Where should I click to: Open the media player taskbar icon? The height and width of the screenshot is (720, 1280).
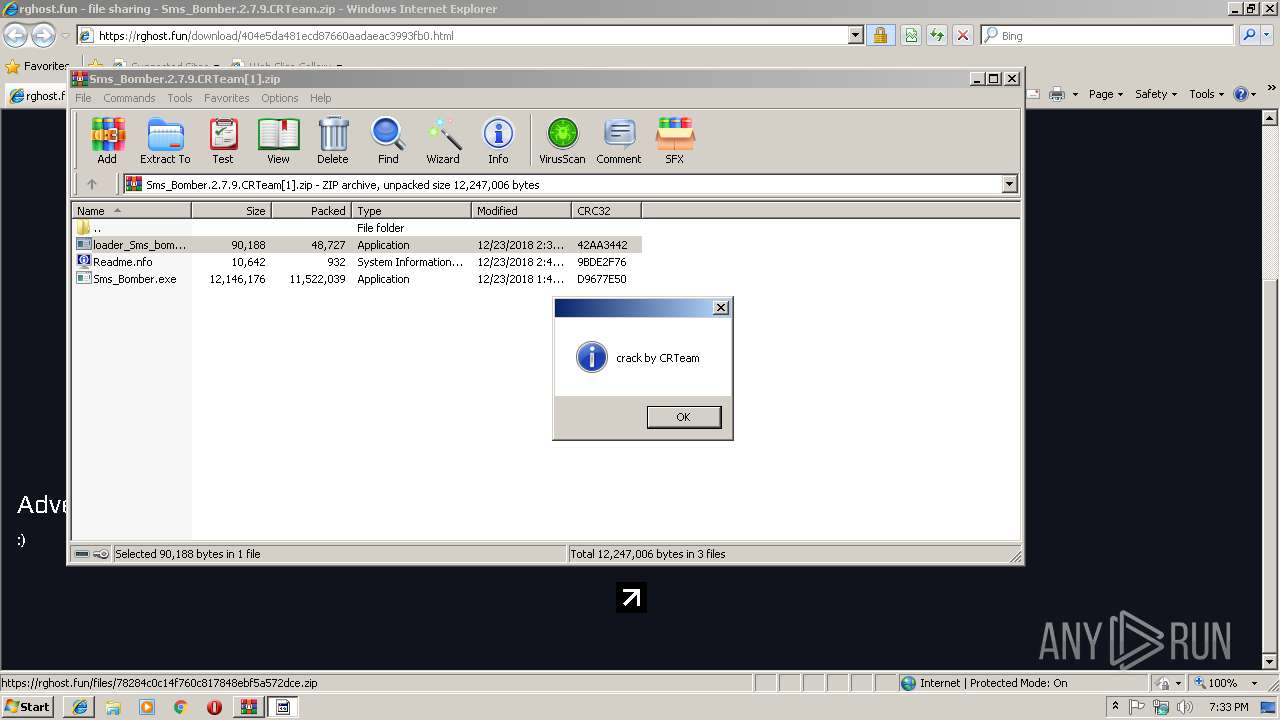click(x=147, y=707)
